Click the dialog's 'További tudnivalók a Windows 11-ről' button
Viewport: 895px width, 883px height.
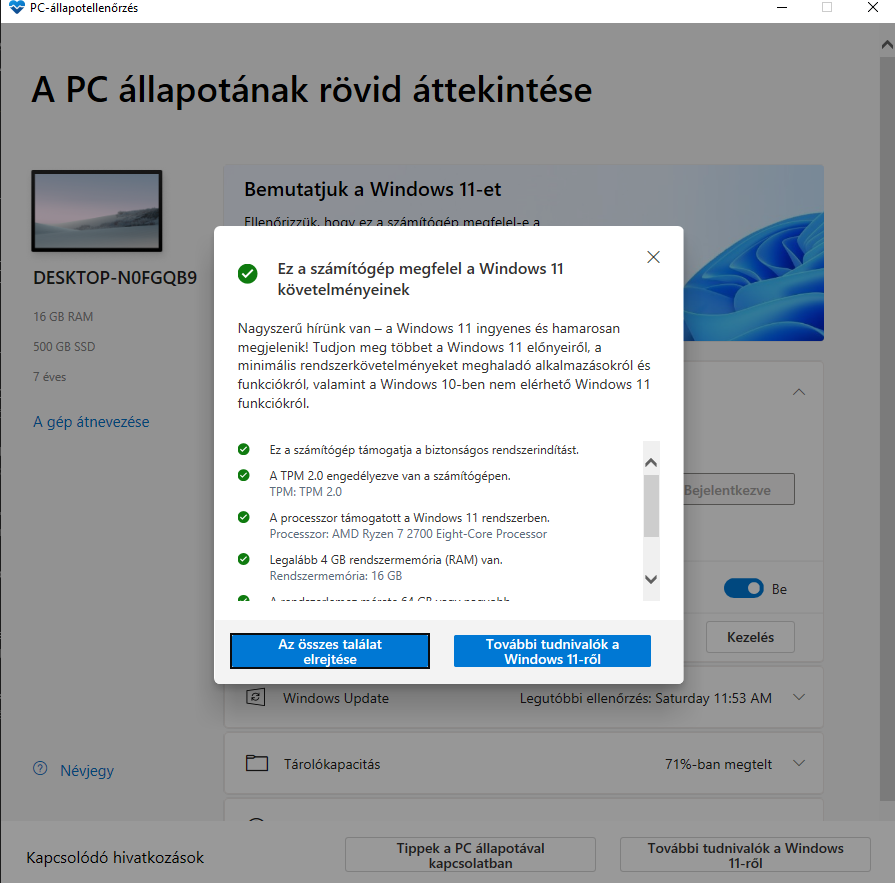point(553,651)
